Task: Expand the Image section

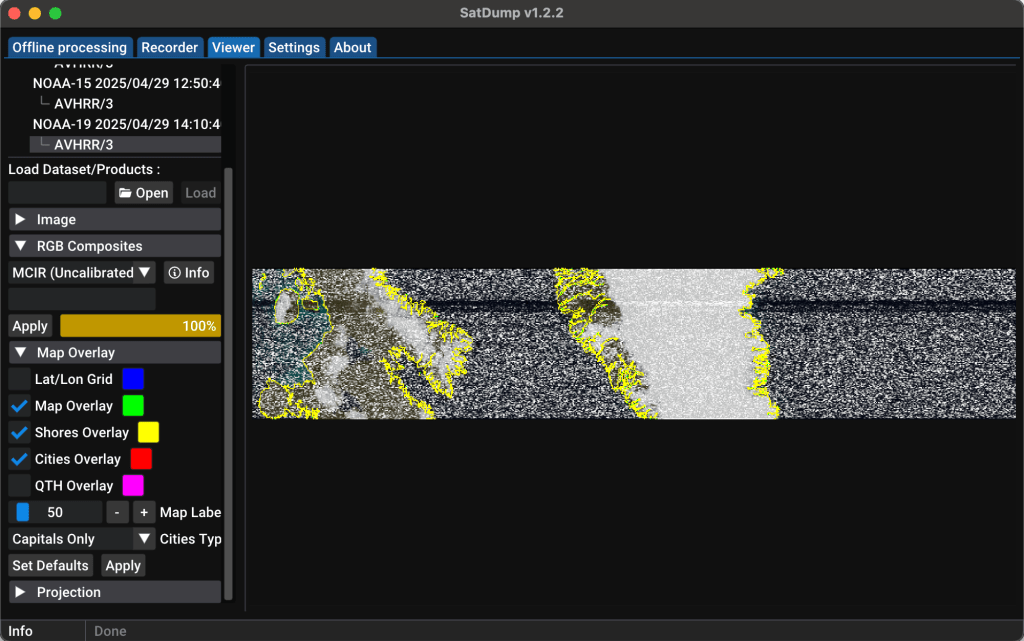Action: pyautogui.click(x=115, y=219)
